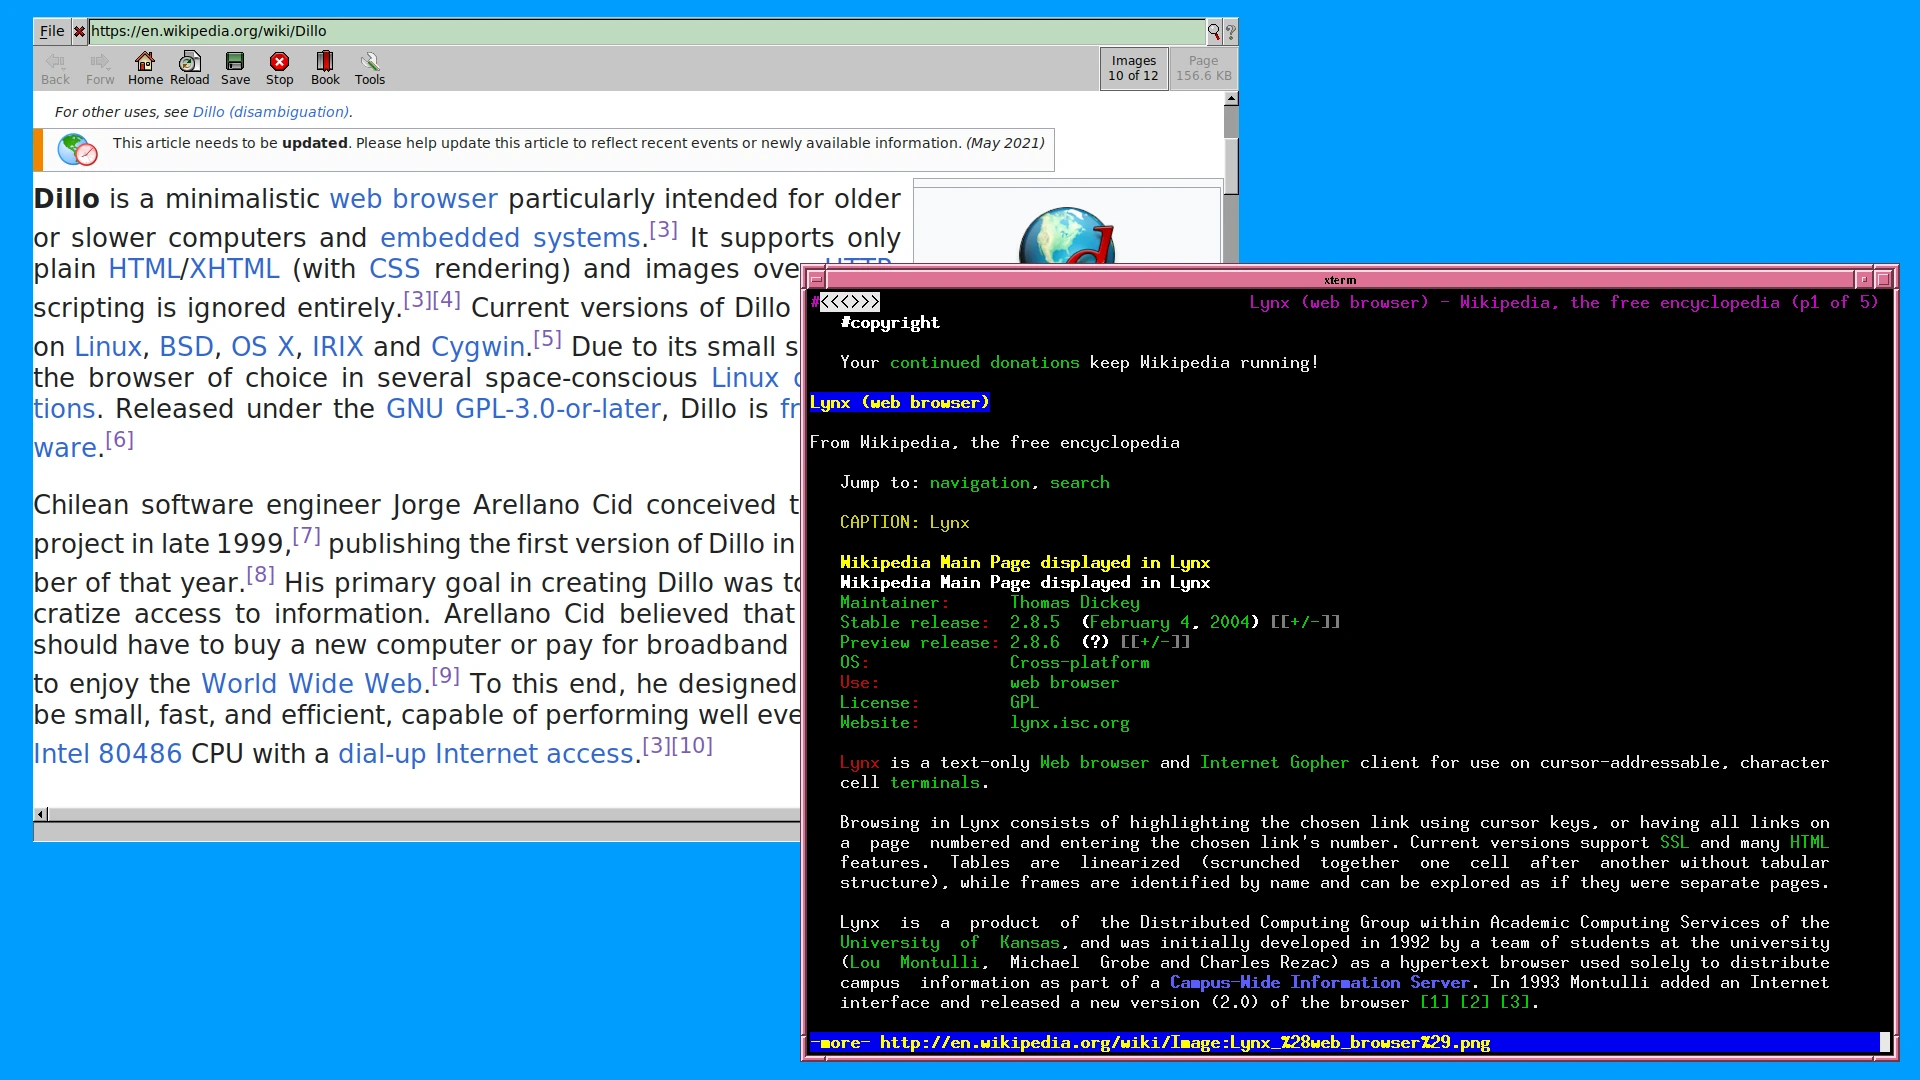Screen dimensions: 1920x1080
Task: Click footnote reference [9]
Action: 445,677
